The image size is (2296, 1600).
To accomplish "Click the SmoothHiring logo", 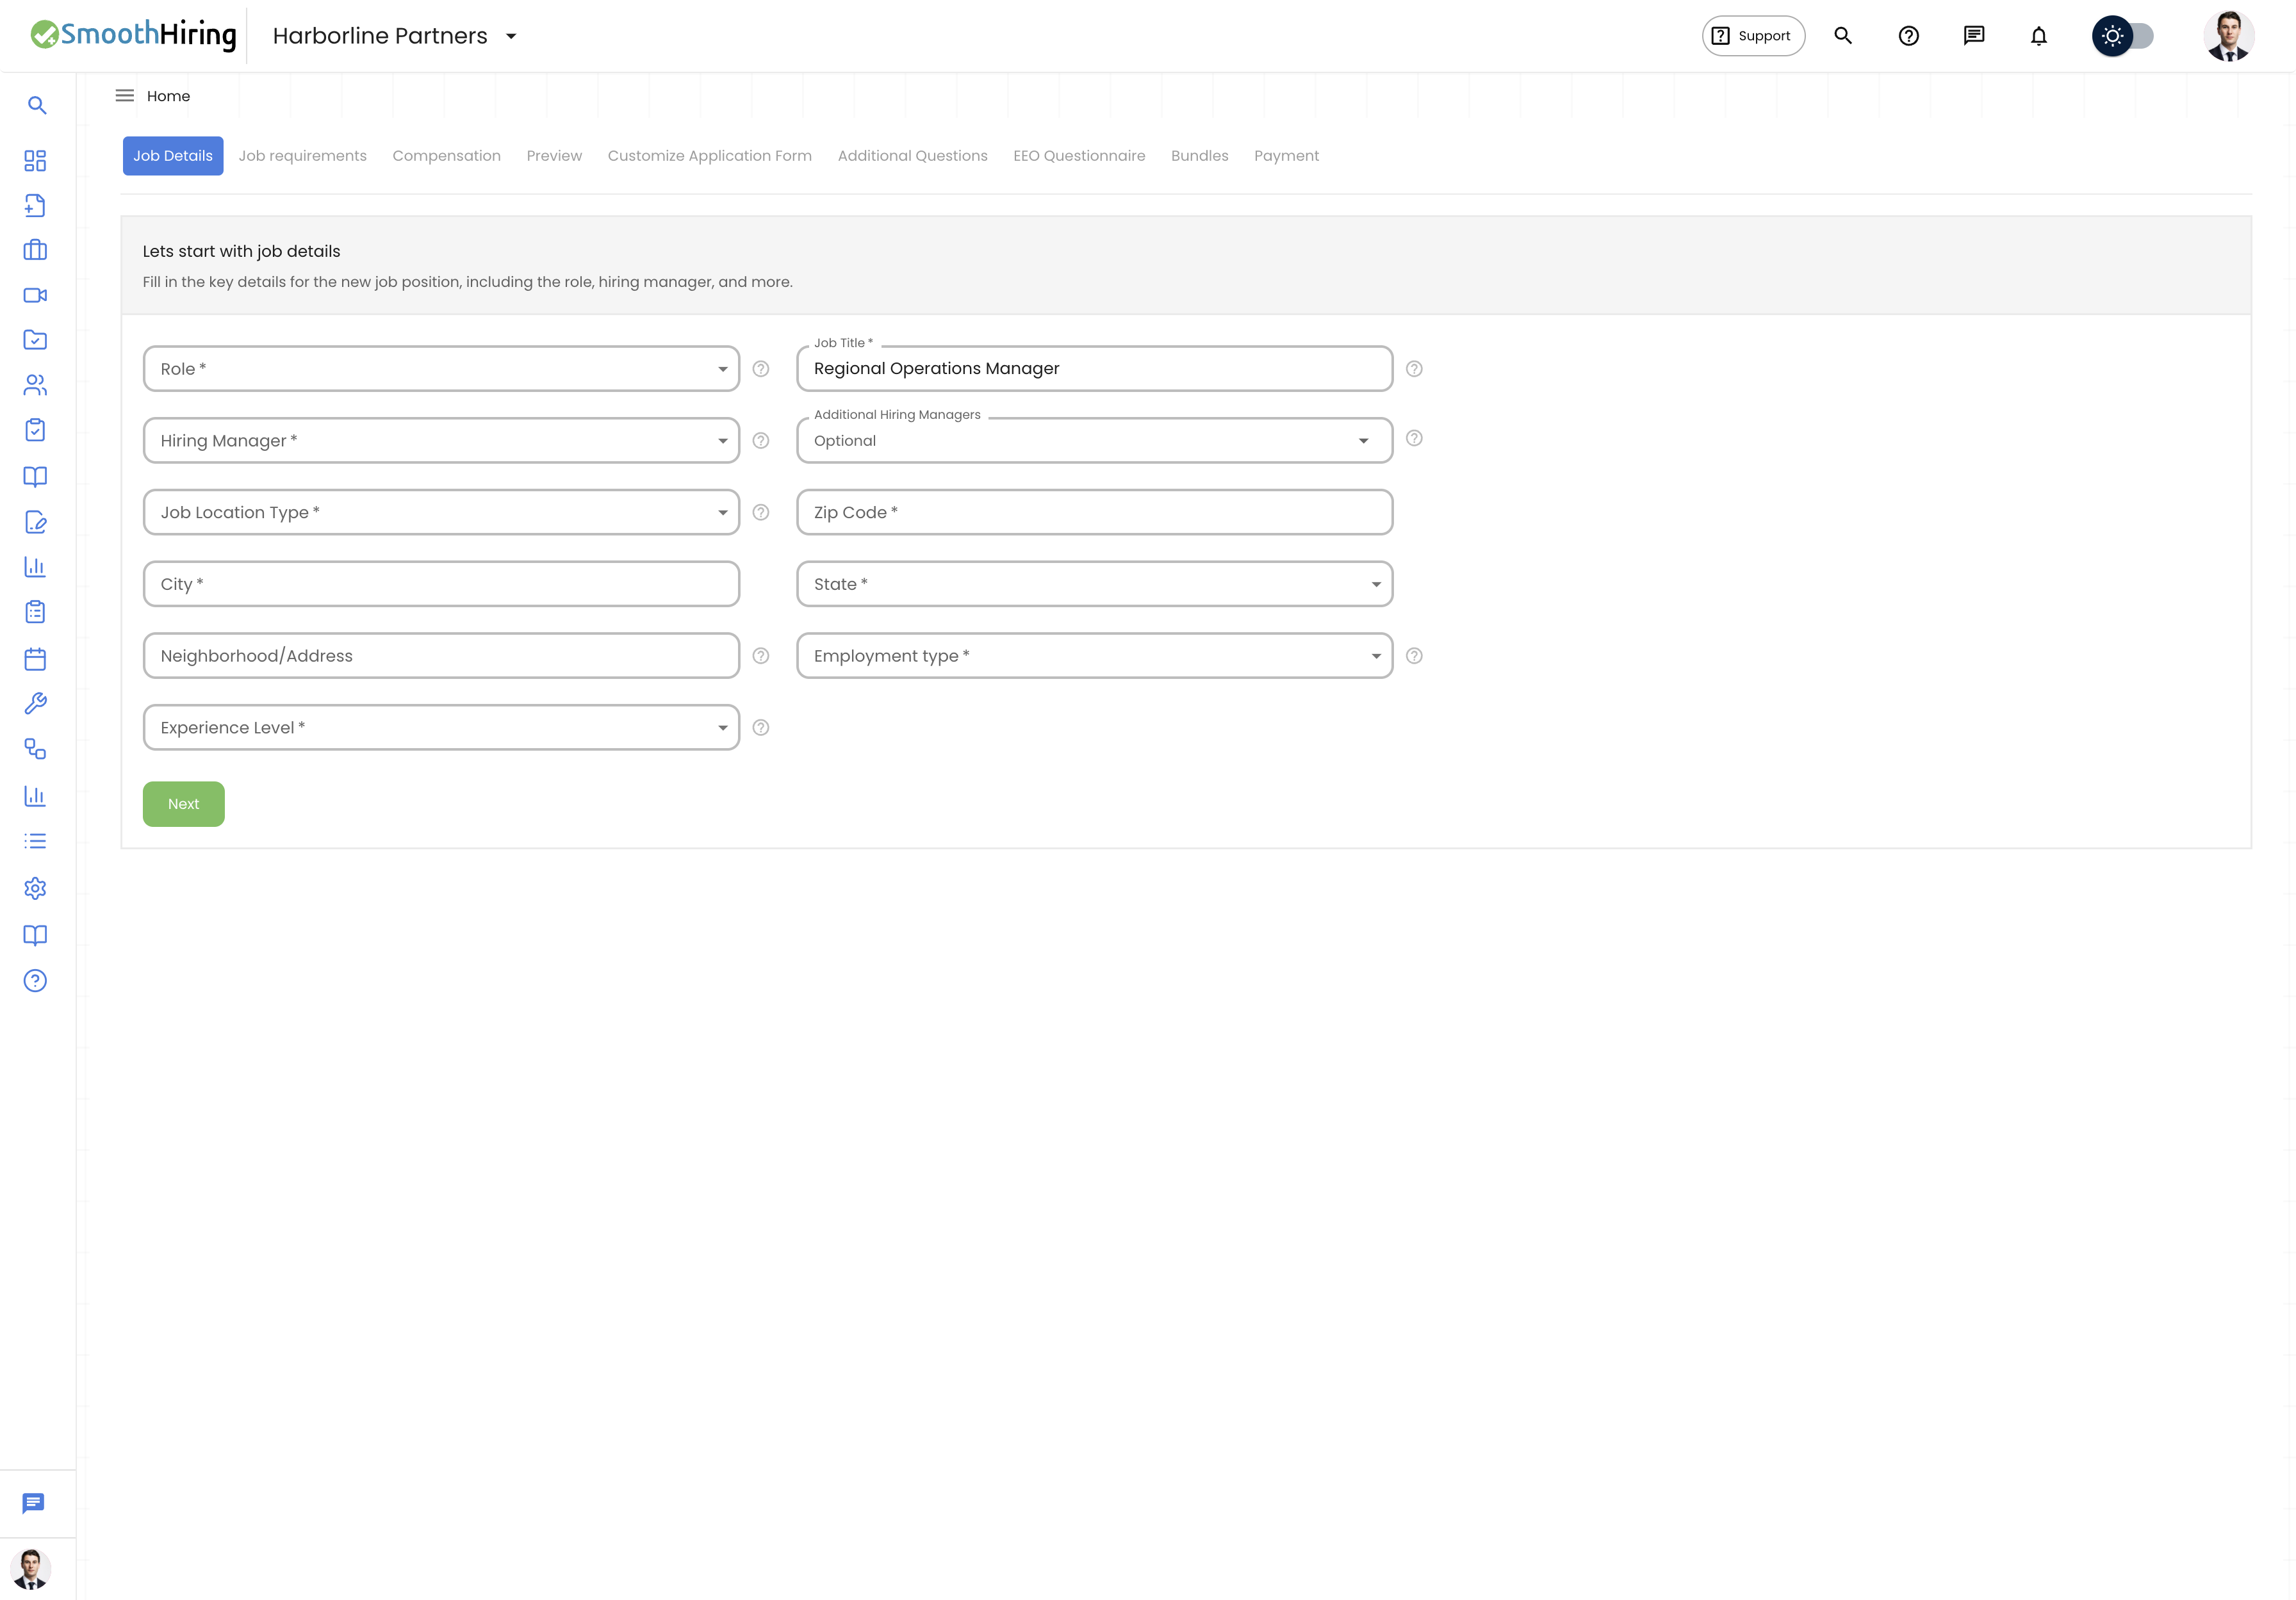I will (133, 35).
